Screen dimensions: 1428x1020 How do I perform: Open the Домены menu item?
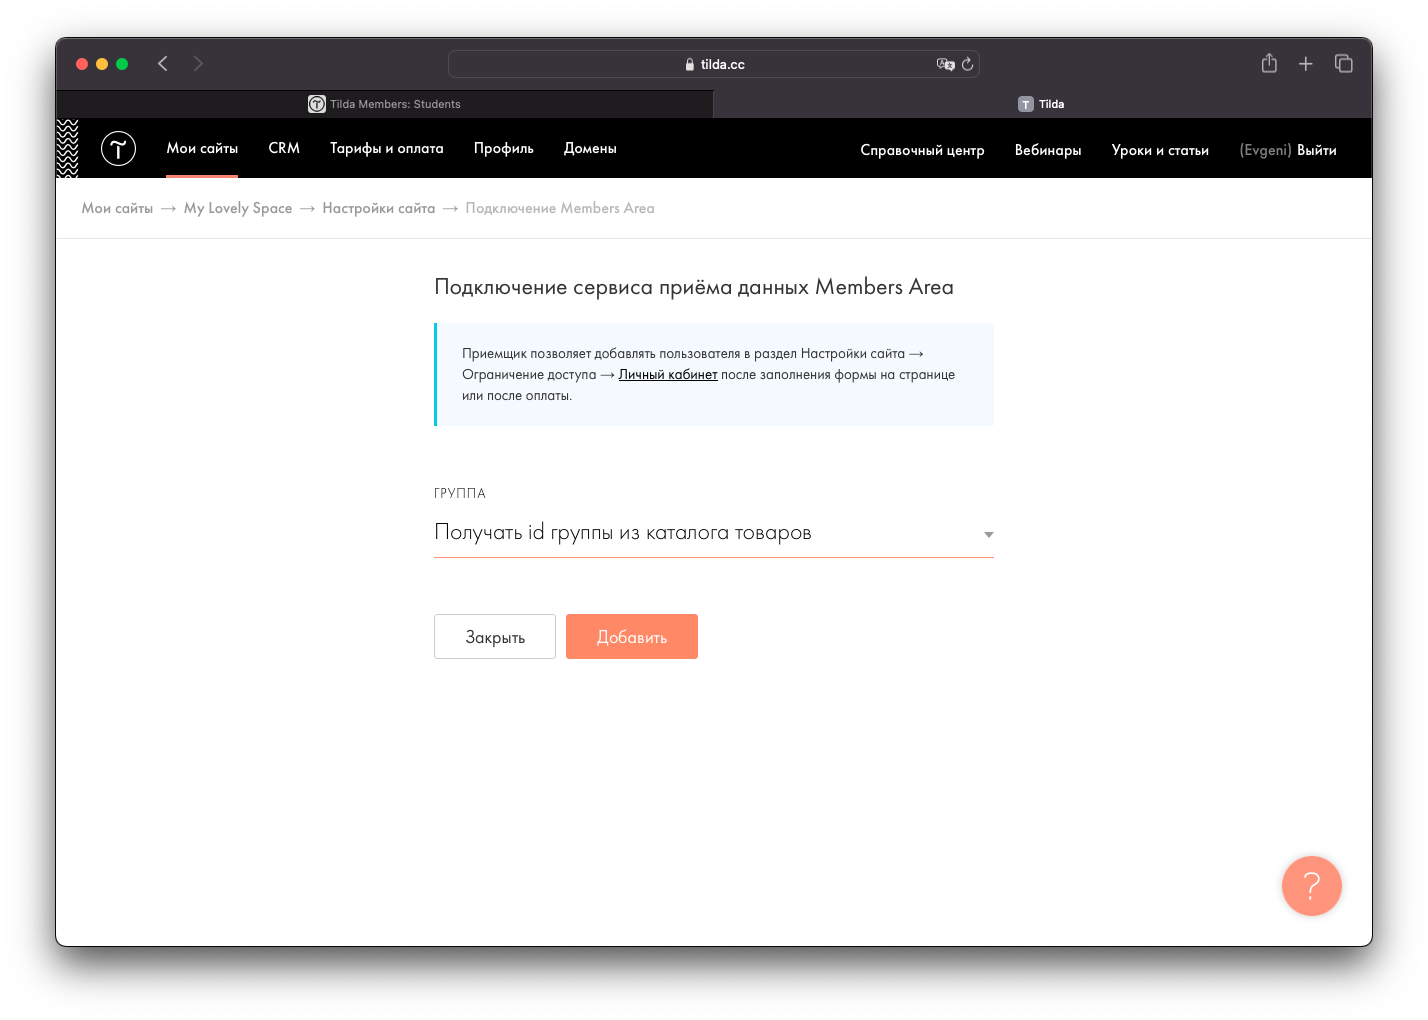[590, 148]
